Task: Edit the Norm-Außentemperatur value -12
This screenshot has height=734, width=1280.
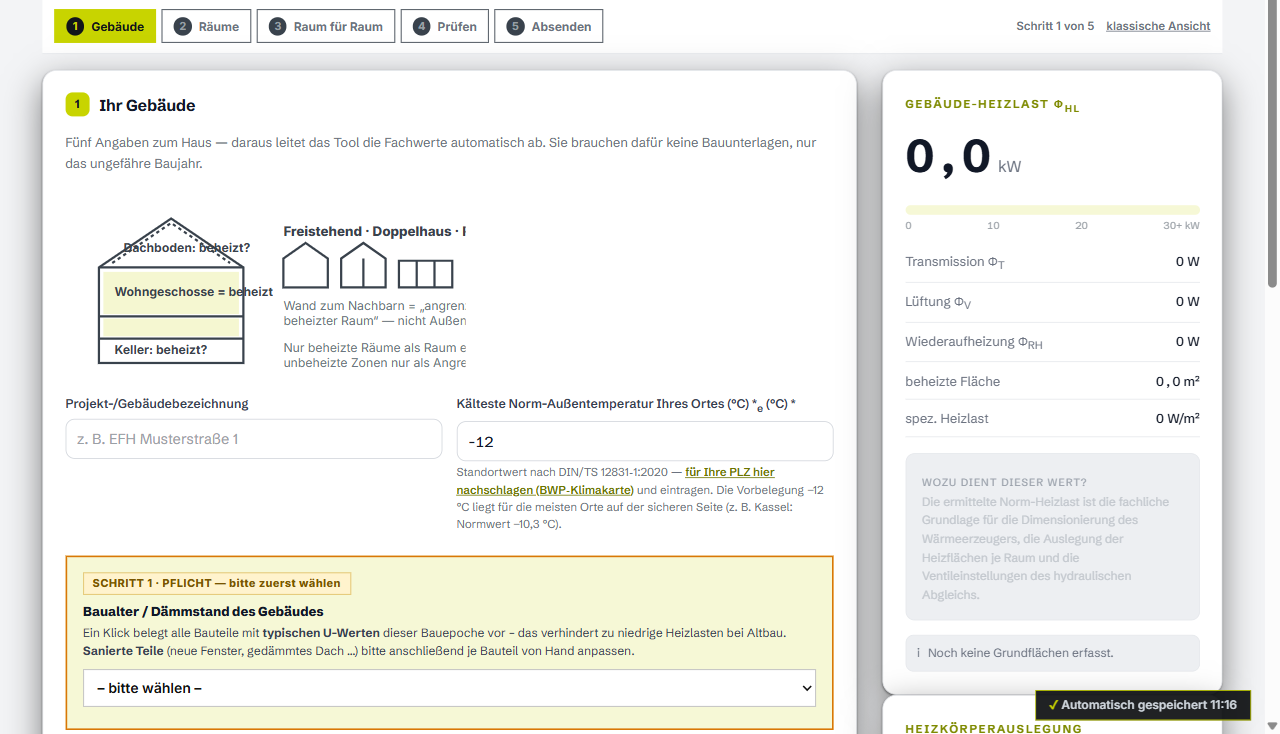Action: point(645,441)
